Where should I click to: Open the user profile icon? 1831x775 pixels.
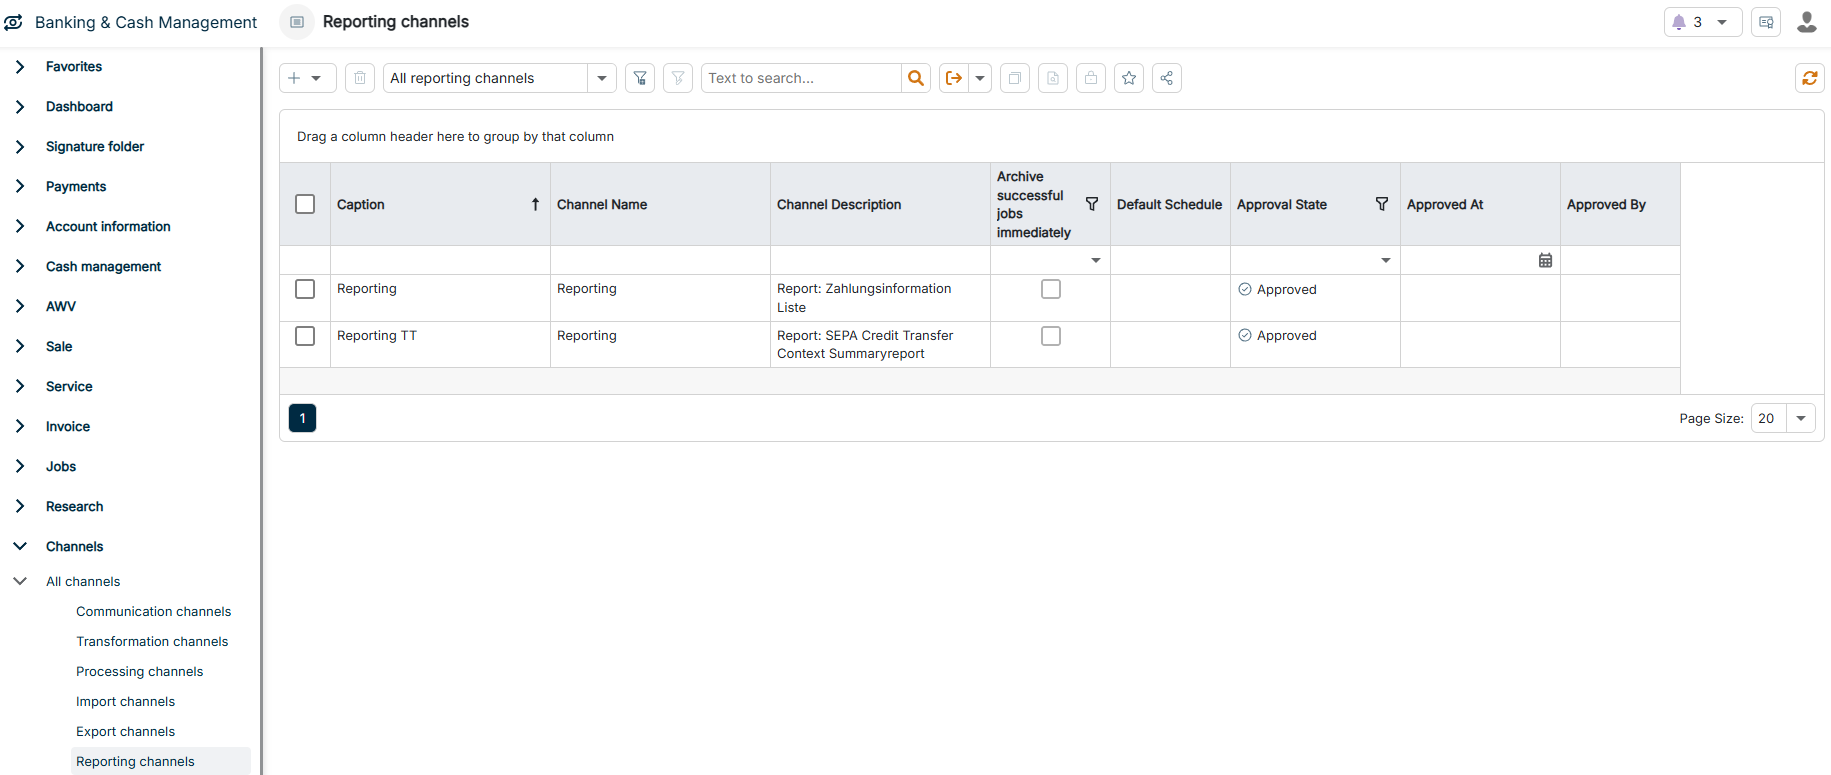point(1807,22)
